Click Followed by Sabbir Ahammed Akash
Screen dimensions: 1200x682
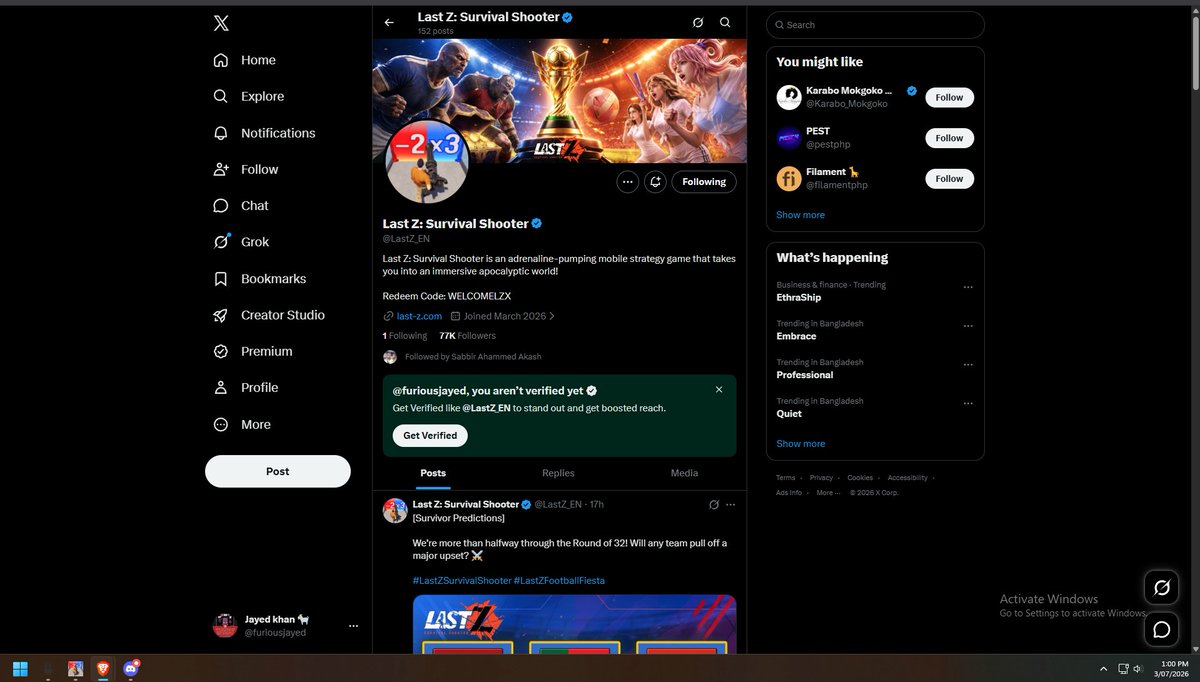coord(473,357)
